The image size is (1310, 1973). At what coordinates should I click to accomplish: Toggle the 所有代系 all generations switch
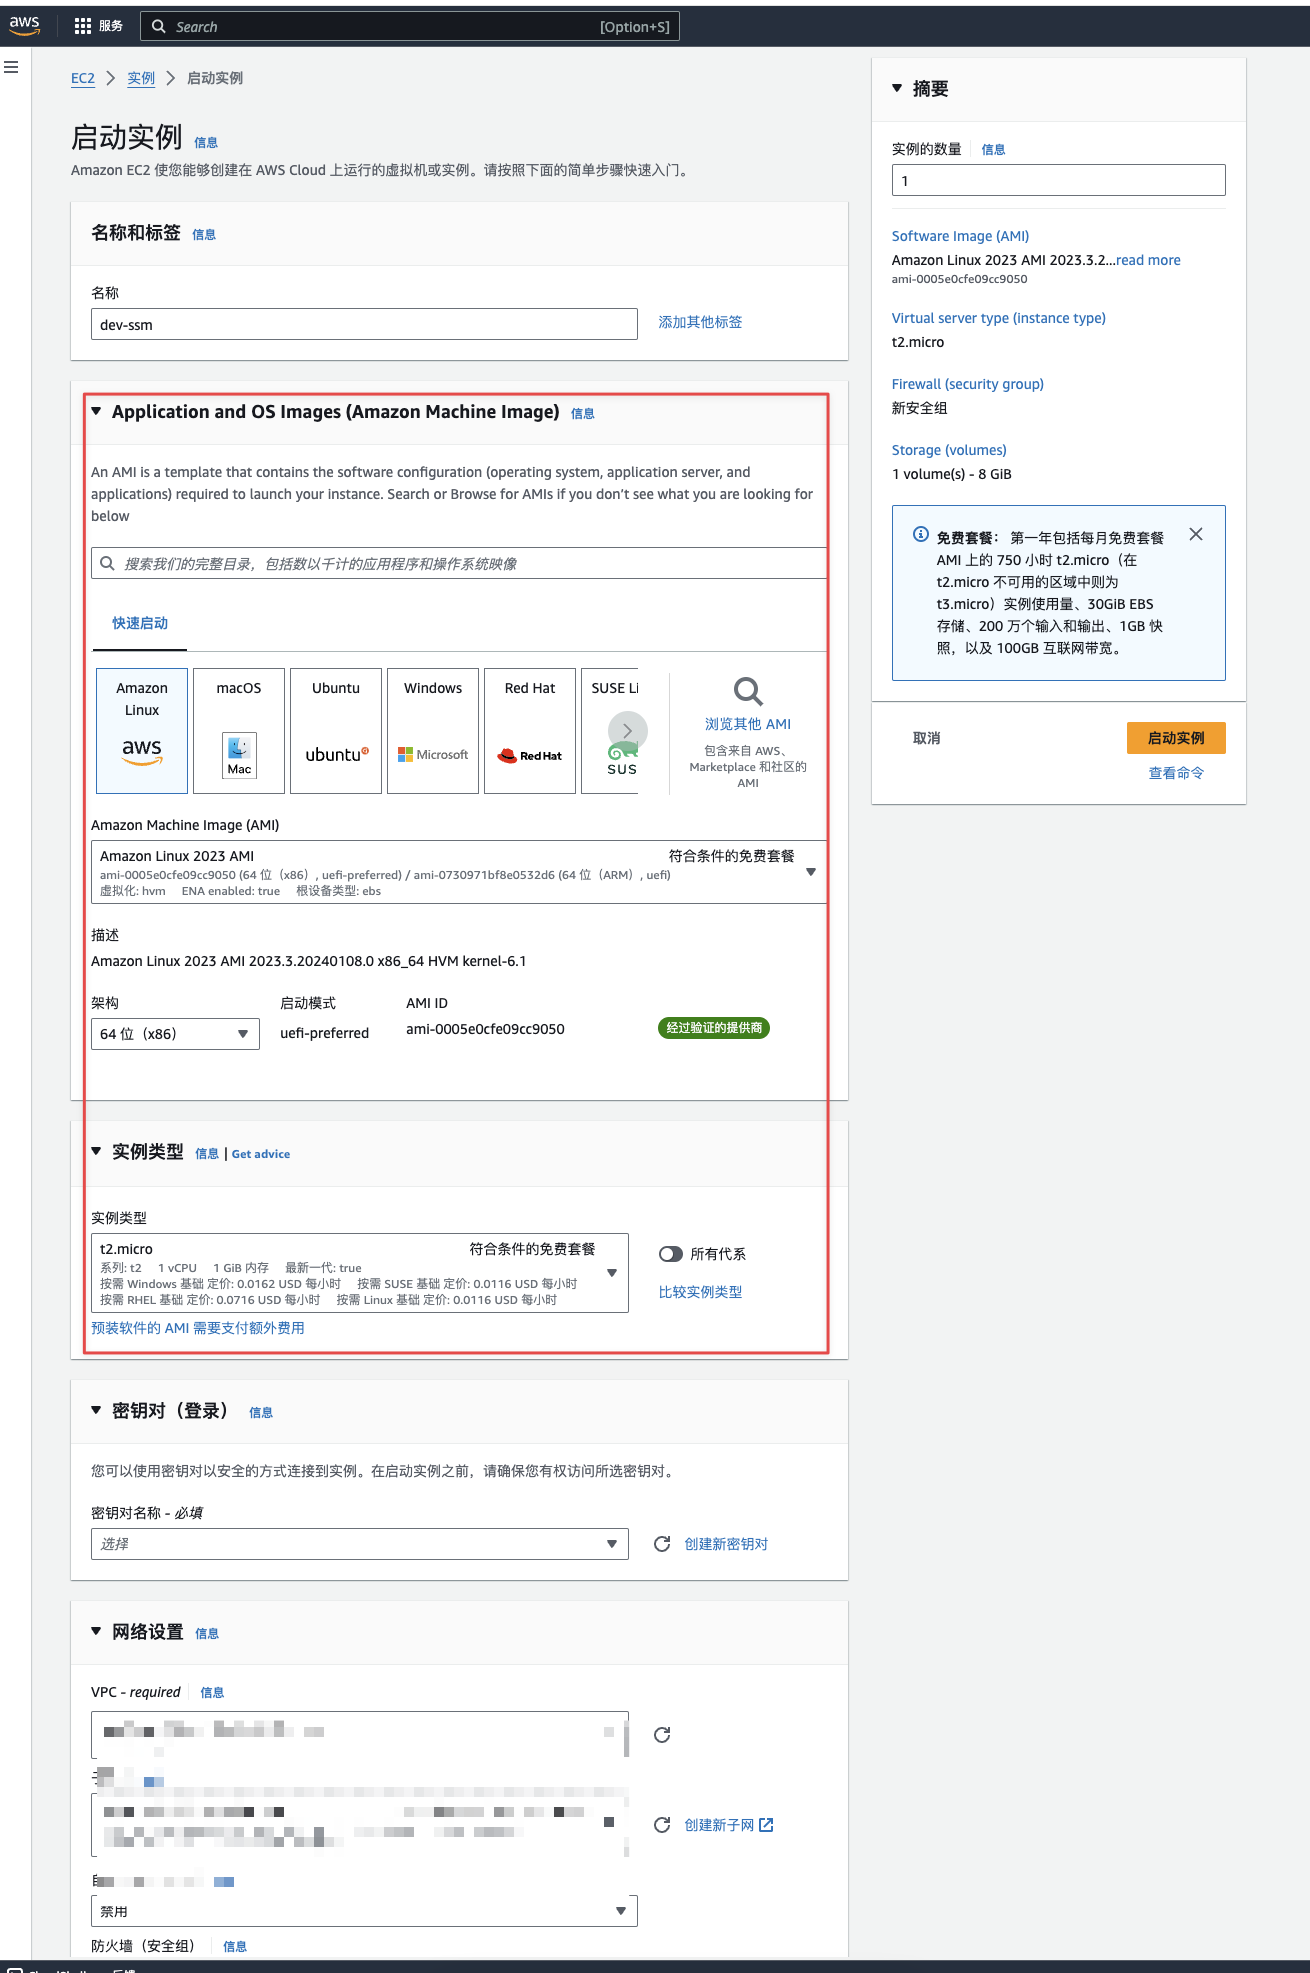point(671,1254)
